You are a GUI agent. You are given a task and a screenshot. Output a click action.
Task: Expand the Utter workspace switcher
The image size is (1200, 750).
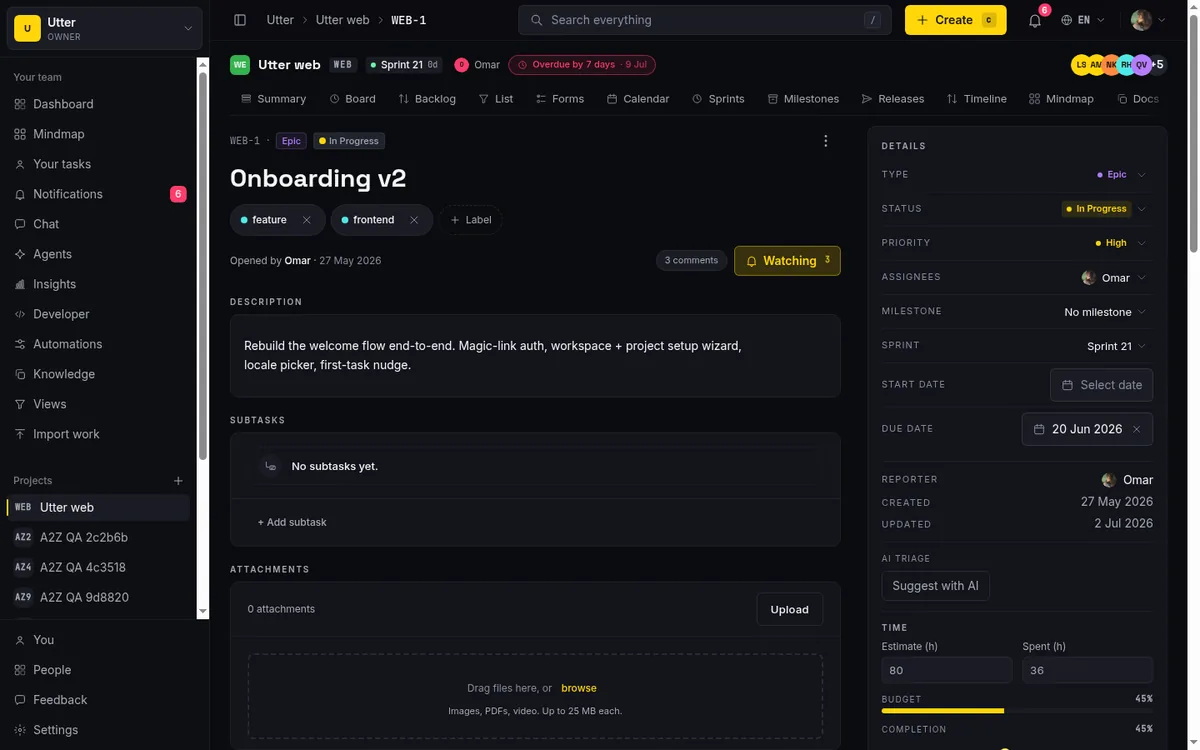[x=105, y=28]
